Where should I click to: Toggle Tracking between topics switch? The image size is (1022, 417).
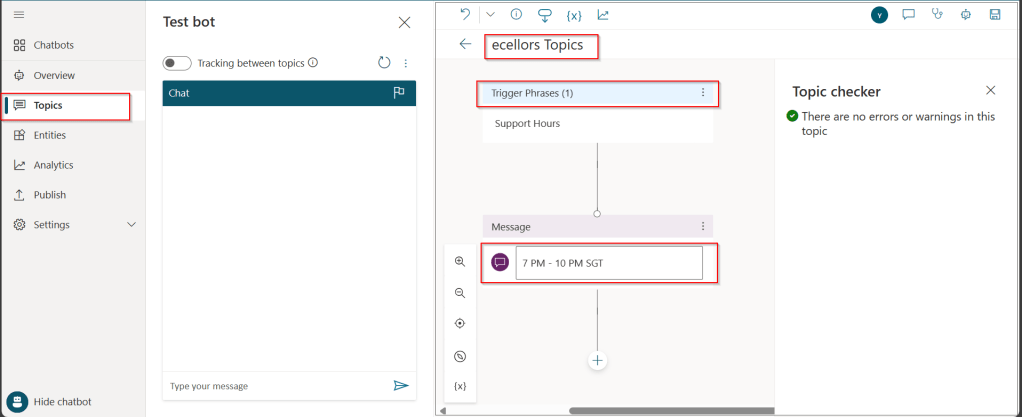tap(177, 63)
